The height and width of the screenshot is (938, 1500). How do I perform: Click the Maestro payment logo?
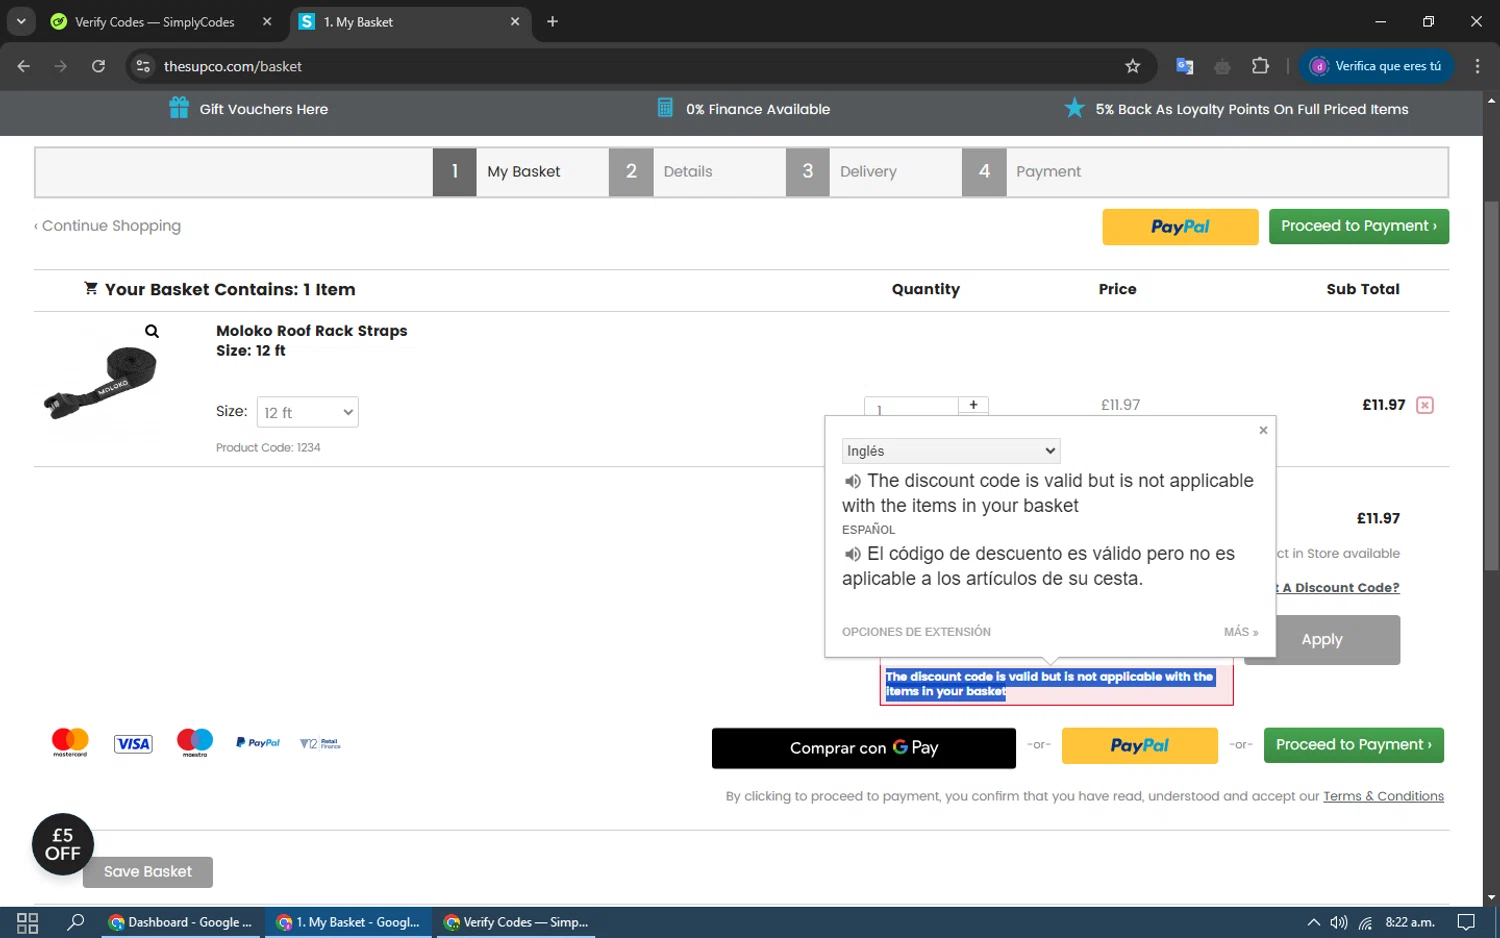coord(195,743)
